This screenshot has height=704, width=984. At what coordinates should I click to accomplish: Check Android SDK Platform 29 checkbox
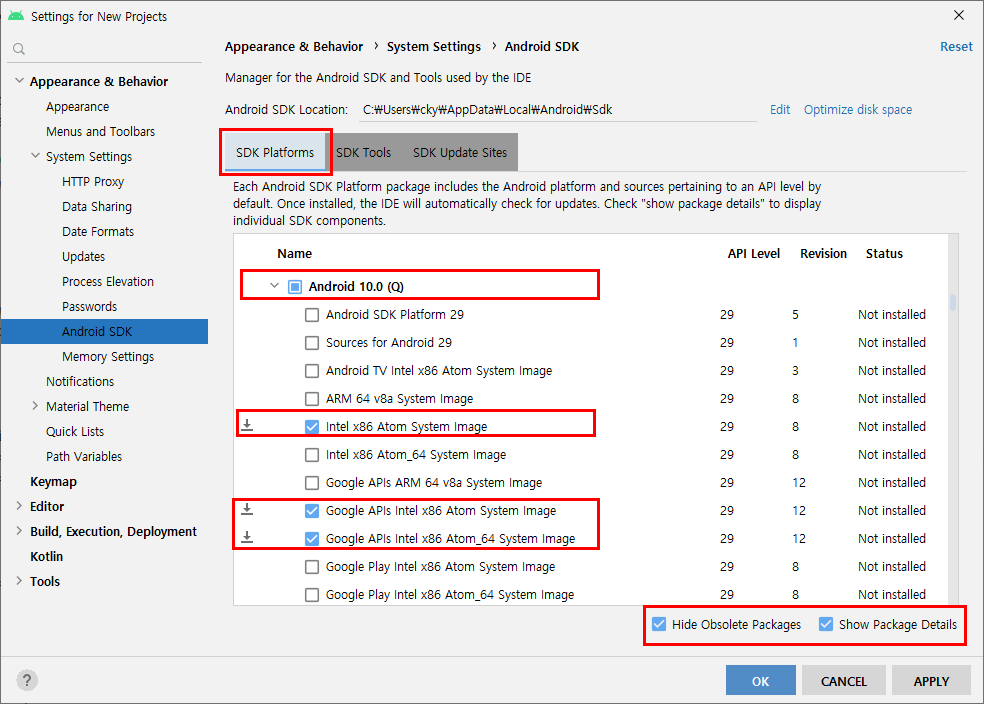coord(312,315)
